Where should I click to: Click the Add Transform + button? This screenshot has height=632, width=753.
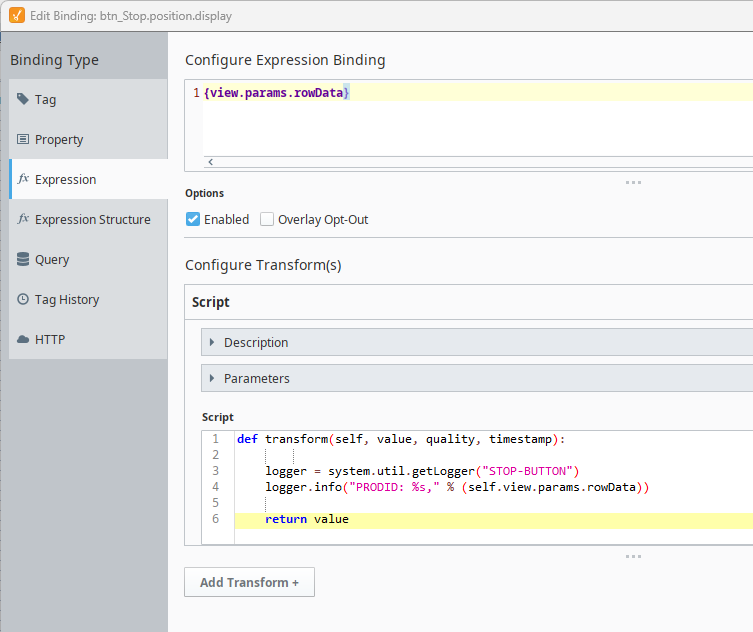[249, 582]
